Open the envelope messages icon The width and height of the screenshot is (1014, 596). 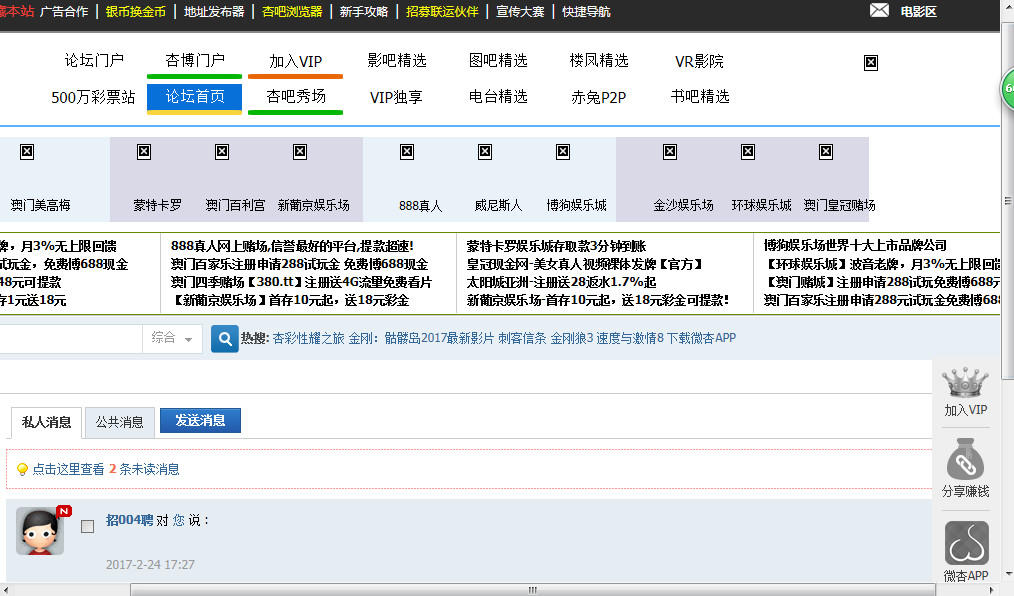tap(879, 10)
